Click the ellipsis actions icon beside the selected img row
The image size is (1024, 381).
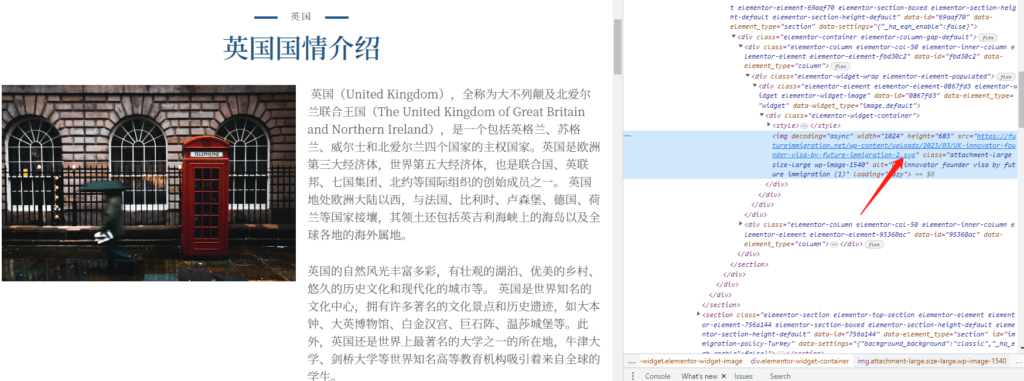(628, 135)
